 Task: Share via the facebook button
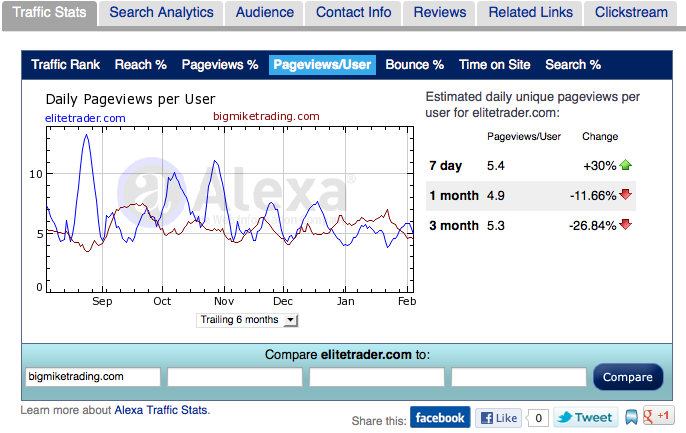440,417
